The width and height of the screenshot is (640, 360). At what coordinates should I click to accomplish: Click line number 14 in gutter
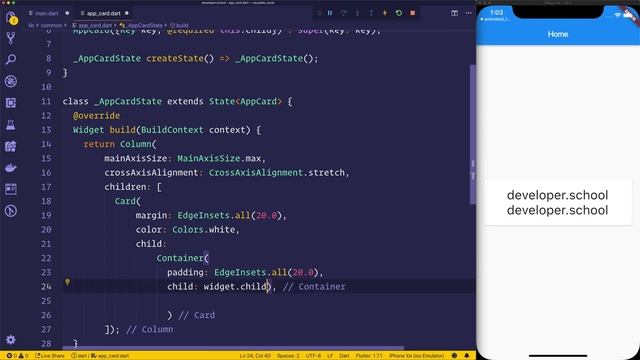[x=46, y=144]
